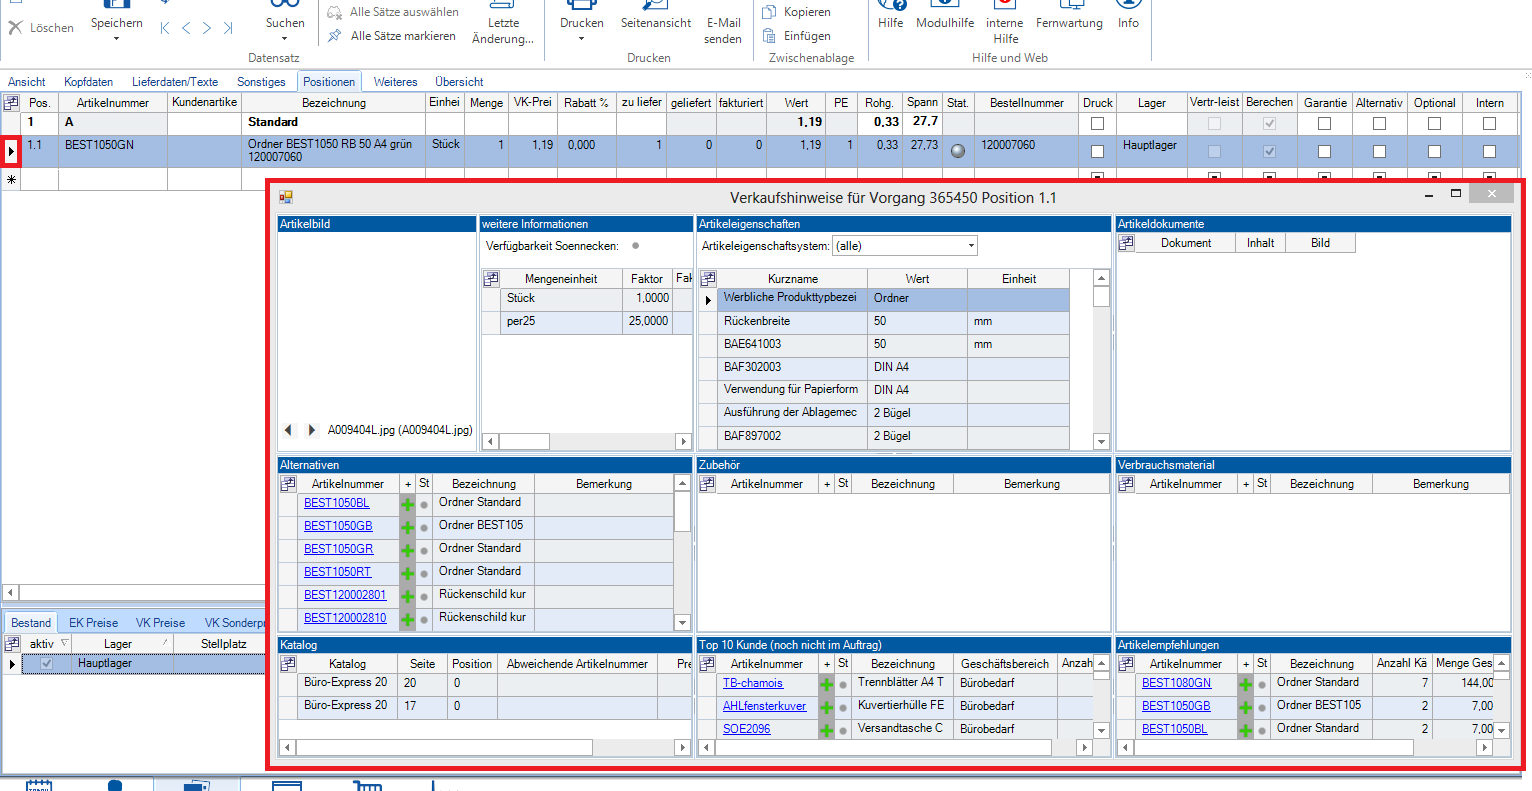Add TB-chamois via green plus icon

point(826,685)
